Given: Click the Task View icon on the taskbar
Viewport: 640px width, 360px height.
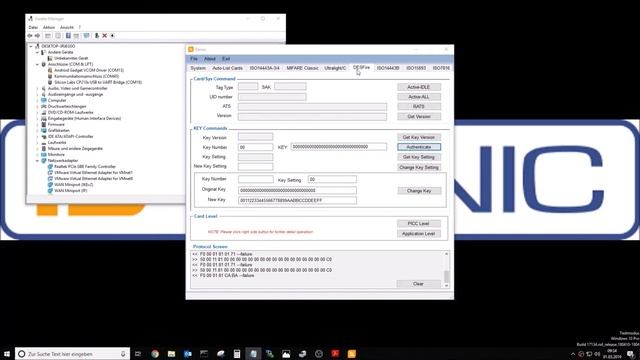Looking at the screenshot, I should [x=138, y=354].
